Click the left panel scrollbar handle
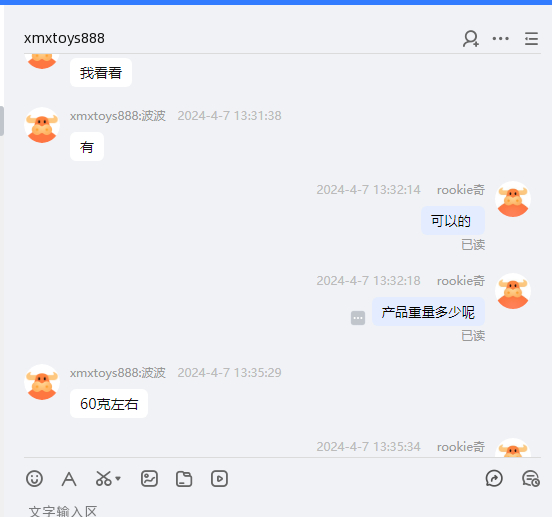 tap(2, 121)
